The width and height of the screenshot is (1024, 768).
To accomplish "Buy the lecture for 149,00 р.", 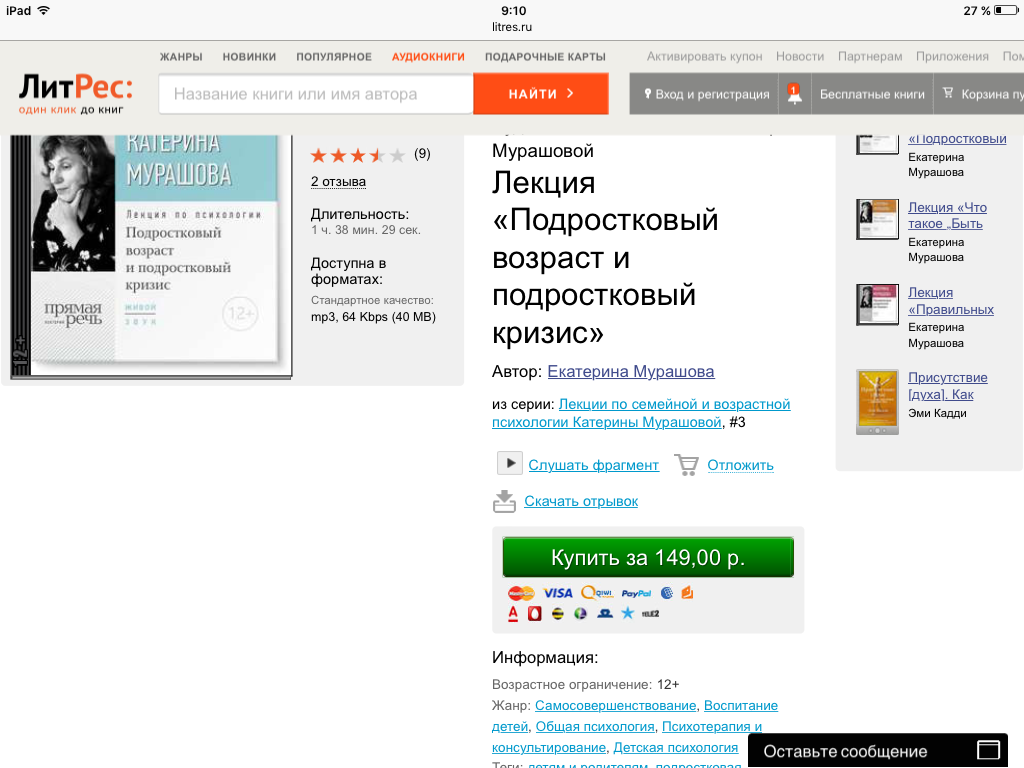I will [648, 558].
